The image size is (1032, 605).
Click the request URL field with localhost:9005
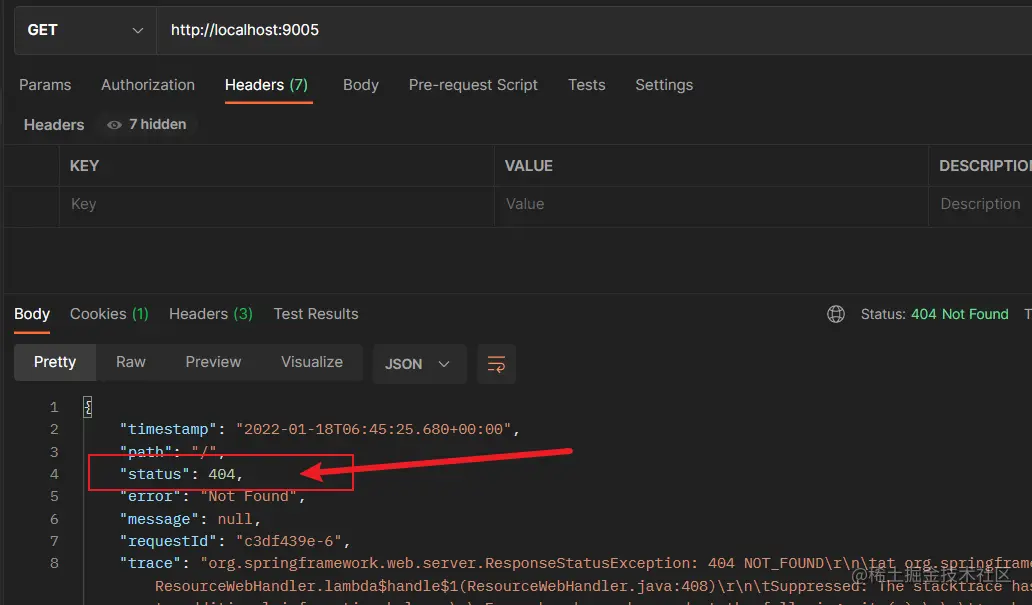click(x=594, y=30)
